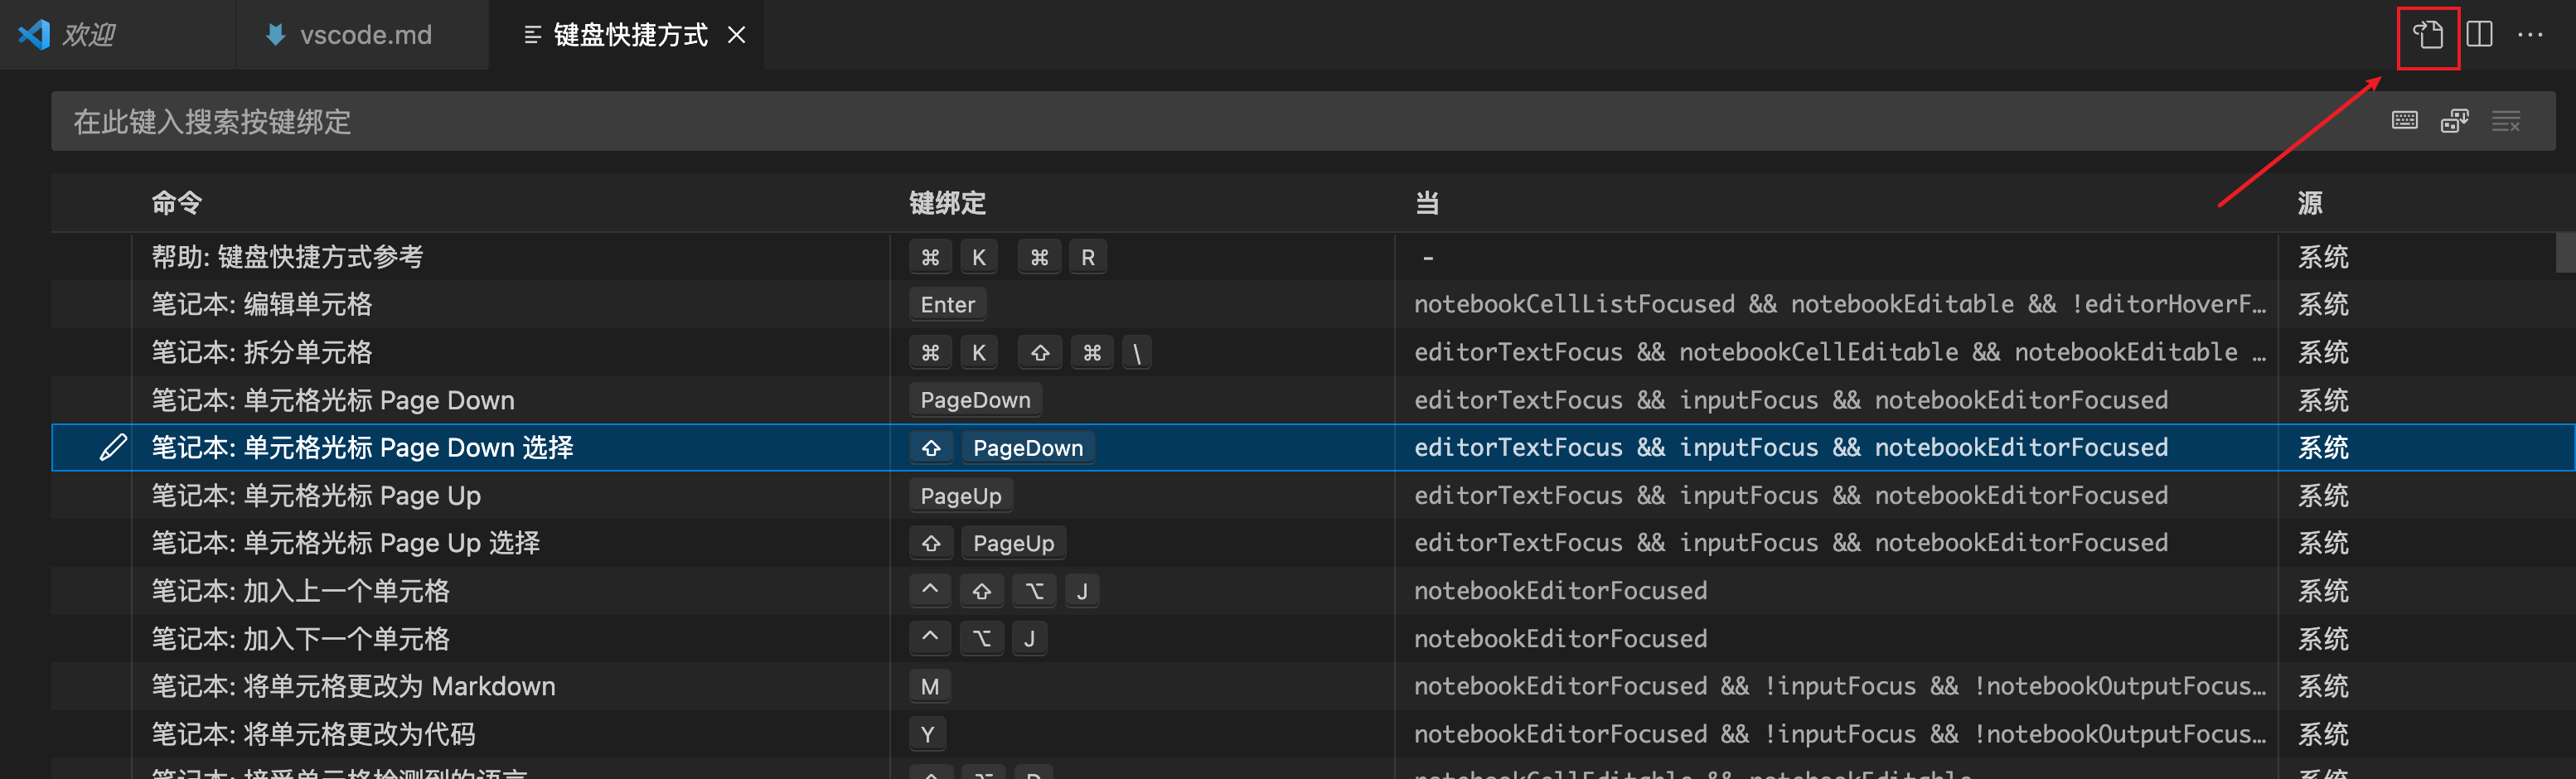Click the Enter keybinding cell

[947, 304]
